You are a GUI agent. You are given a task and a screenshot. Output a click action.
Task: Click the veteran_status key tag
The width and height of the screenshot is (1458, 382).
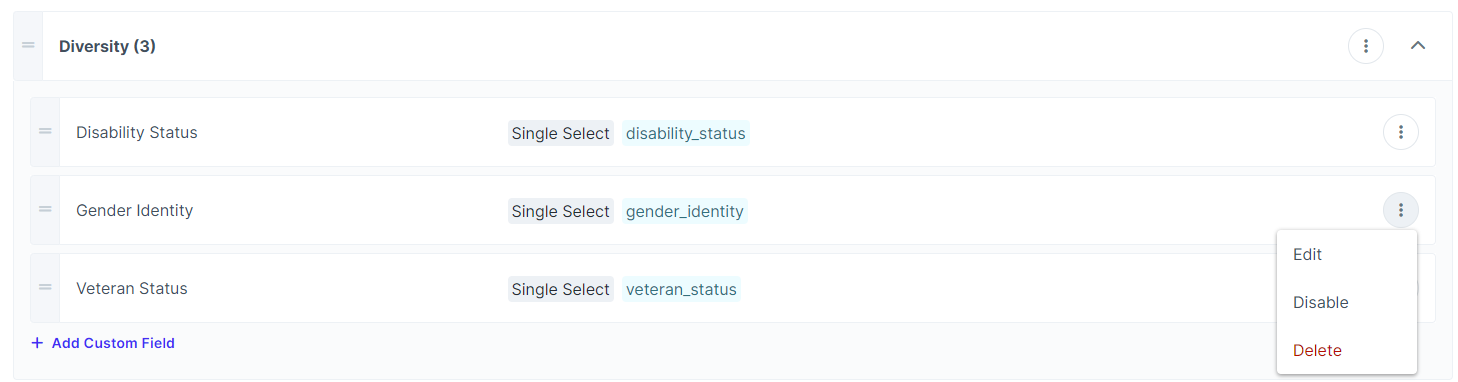[x=681, y=289]
